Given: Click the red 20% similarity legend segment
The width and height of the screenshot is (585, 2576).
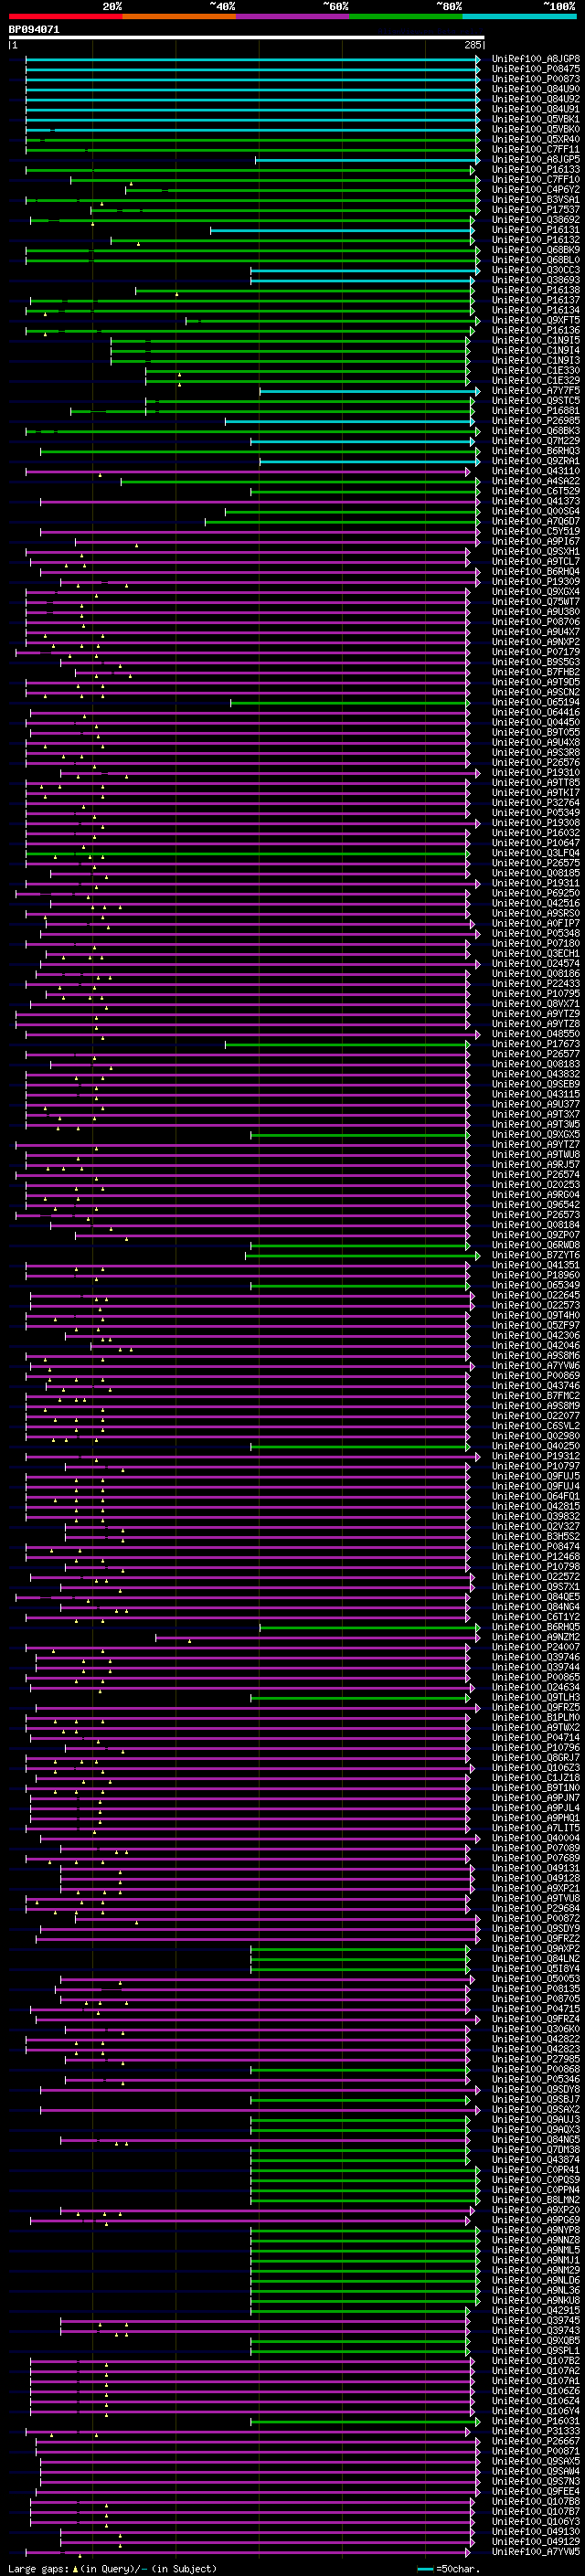Looking at the screenshot, I should (65, 16).
